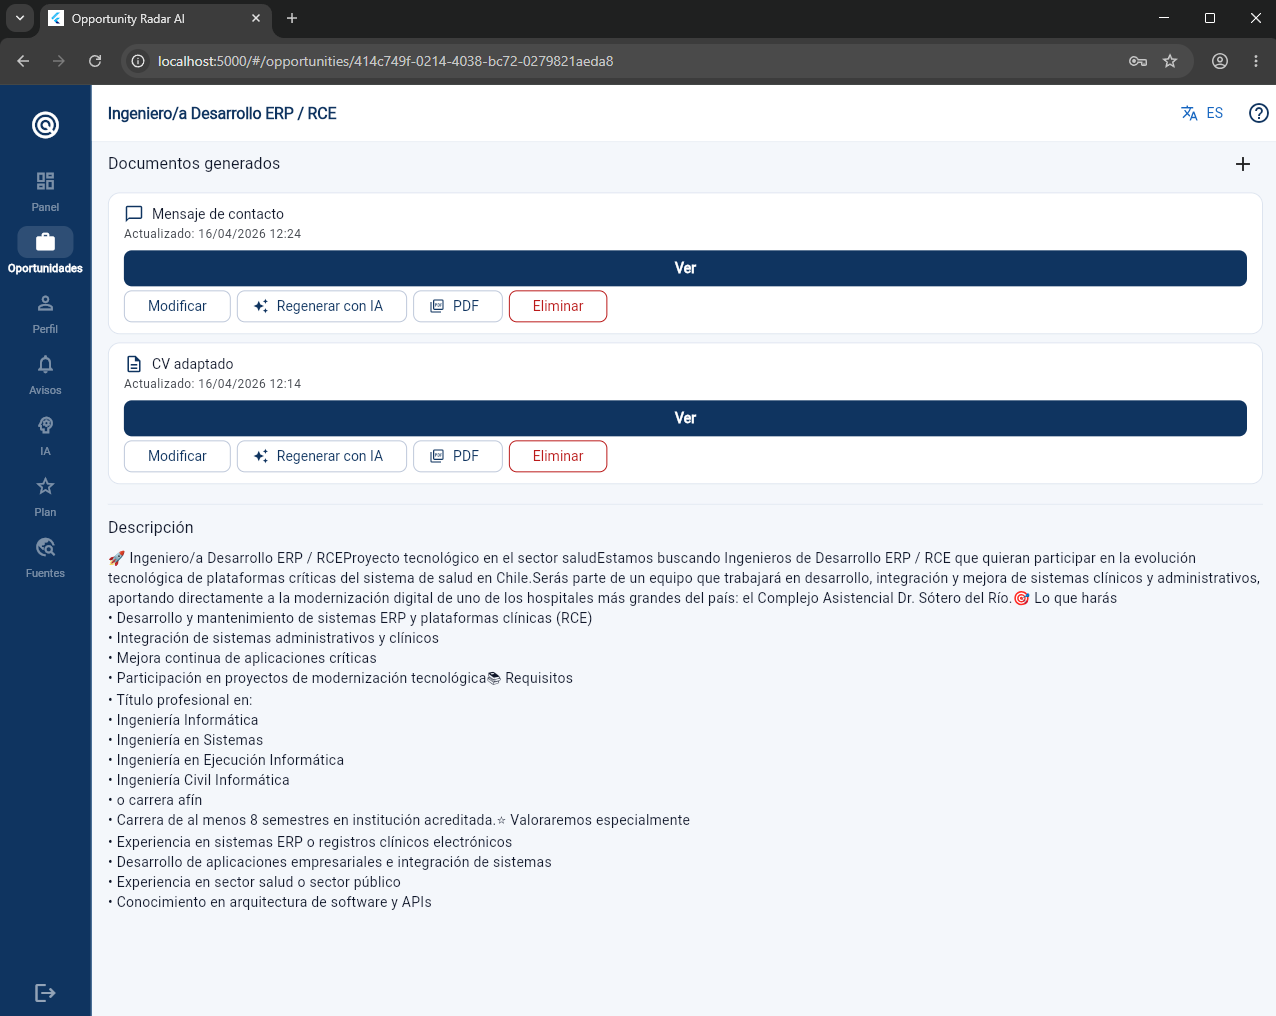Open the Plan star section
This screenshot has width=1276, height=1016.
click(45, 496)
